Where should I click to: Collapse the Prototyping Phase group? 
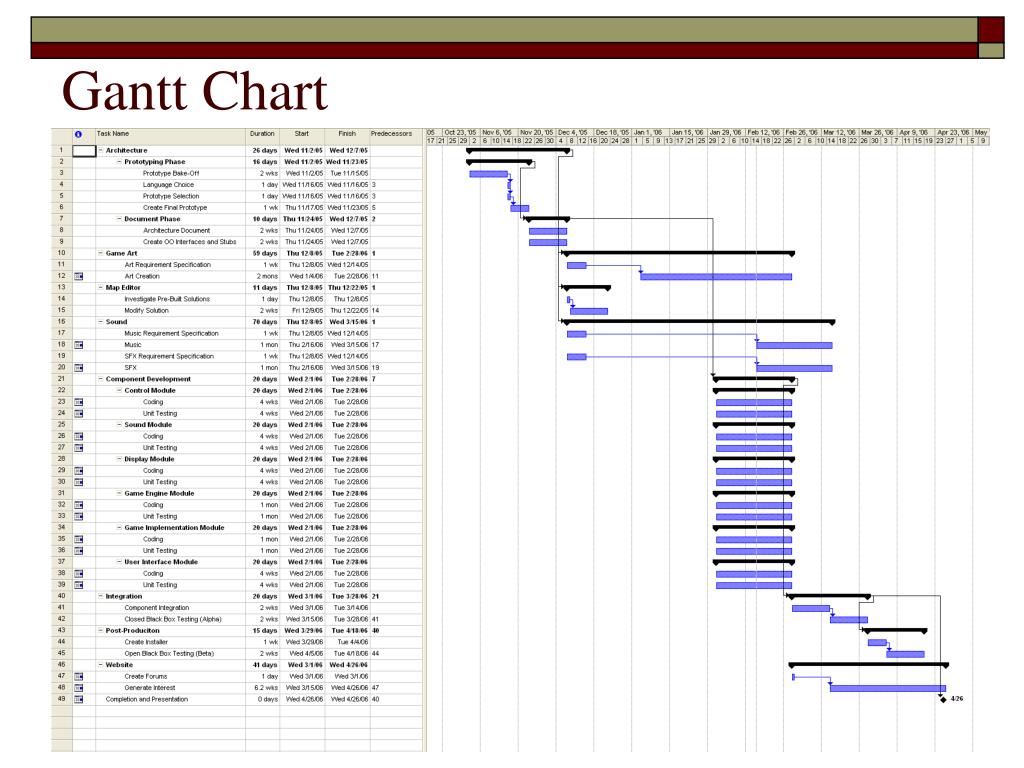pos(119,162)
